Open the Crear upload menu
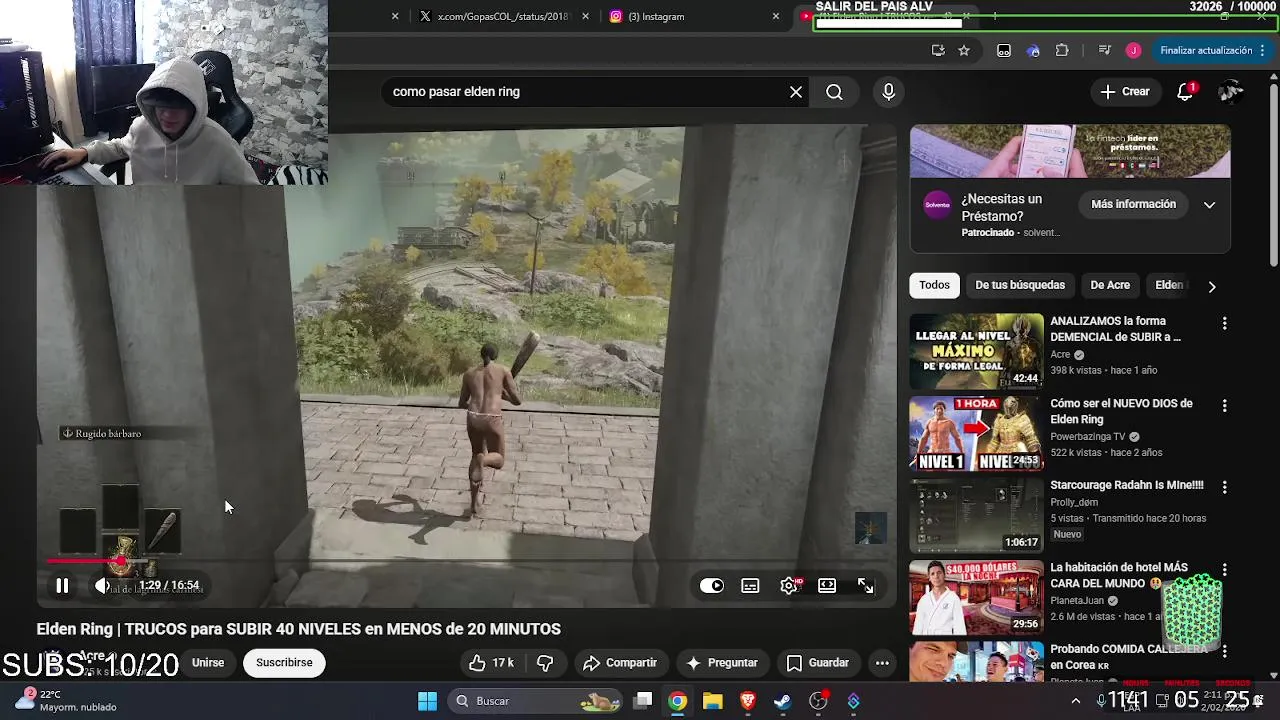This screenshot has height=720, width=1280. (1126, 92)
